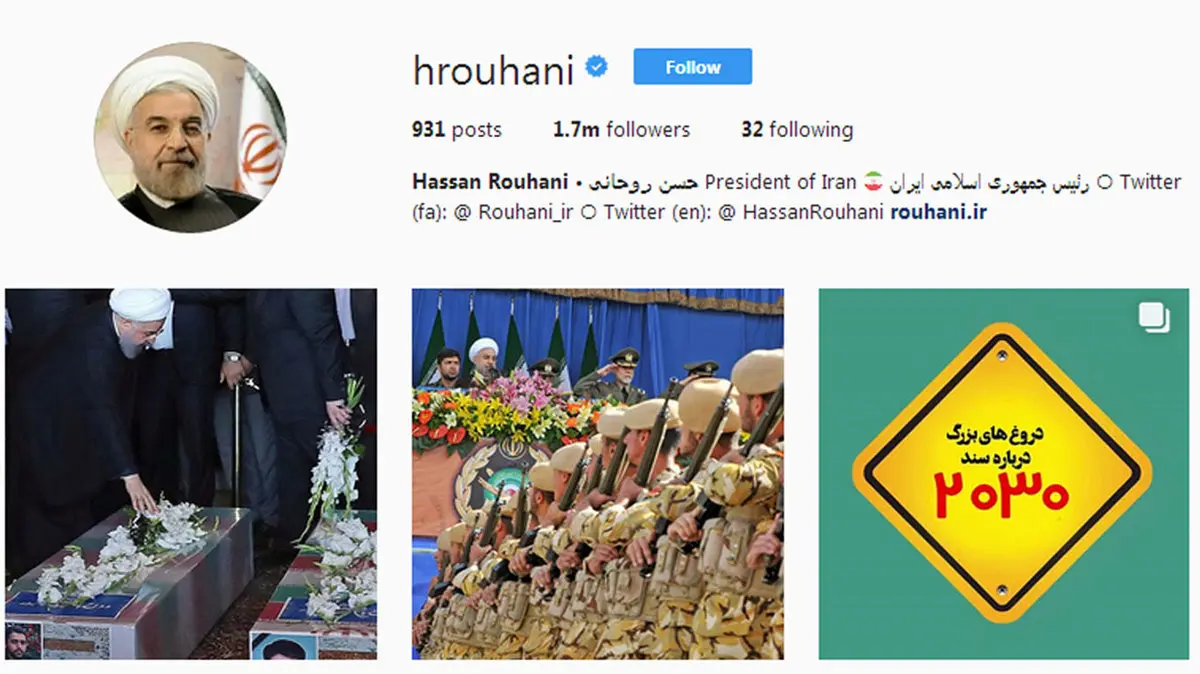Screen dimensions: 1200x674
Task: Open the 1.7m followers list
Action: [621, 129]
